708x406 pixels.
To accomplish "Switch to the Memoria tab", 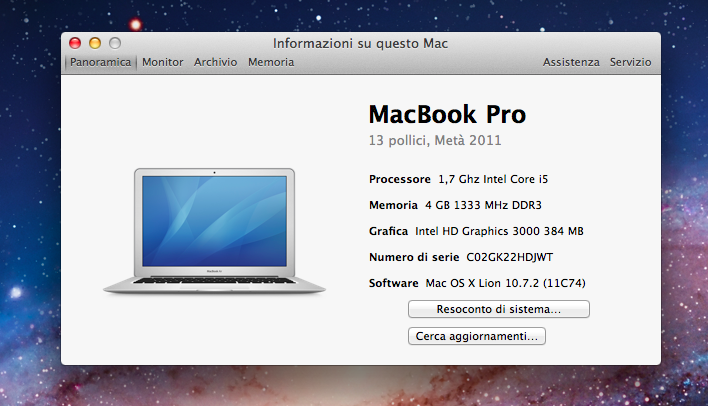I will pos(271,62).
